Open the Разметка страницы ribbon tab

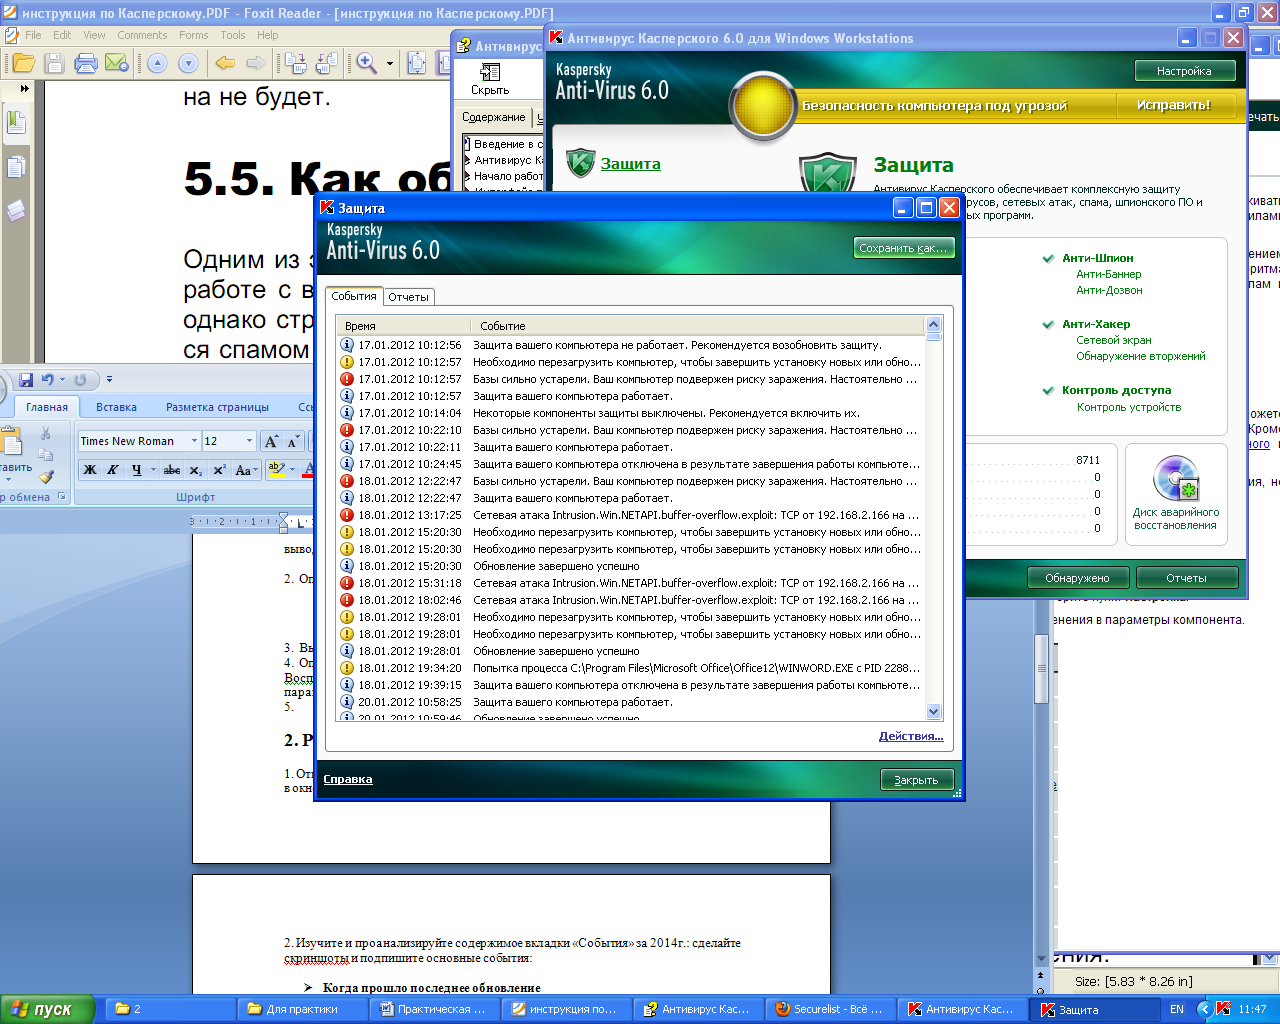[x=217, y=407]
